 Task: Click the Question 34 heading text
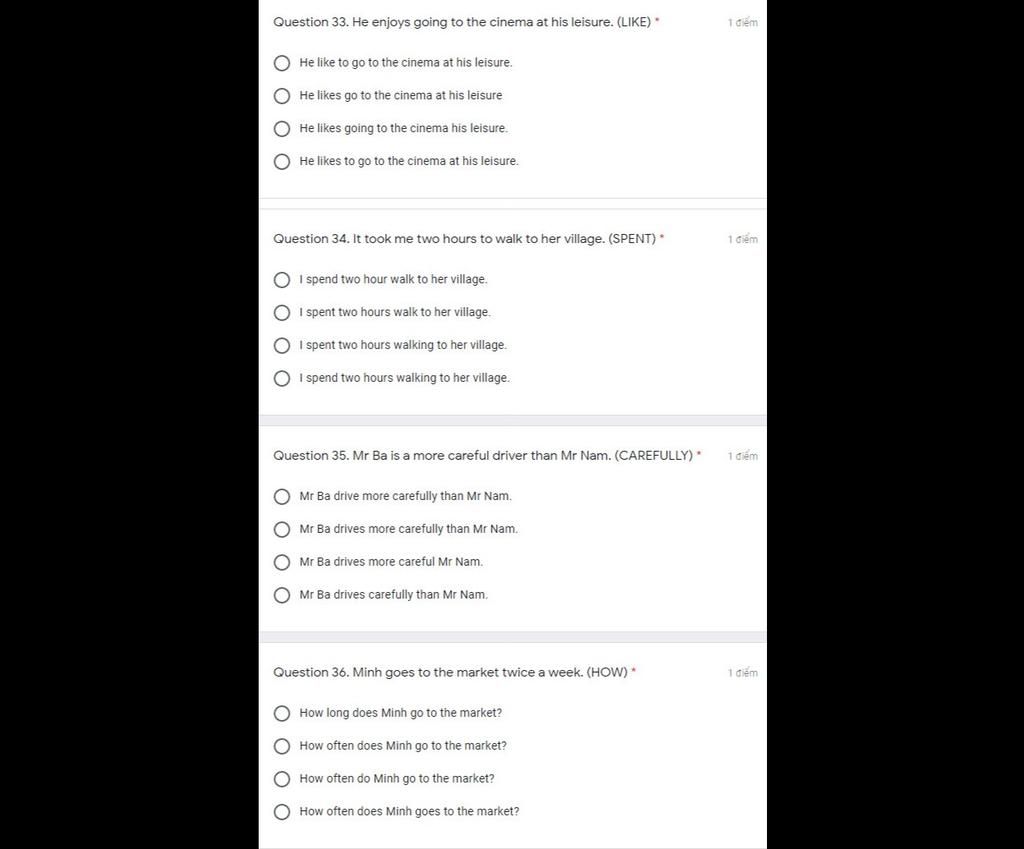click(464, 239)
